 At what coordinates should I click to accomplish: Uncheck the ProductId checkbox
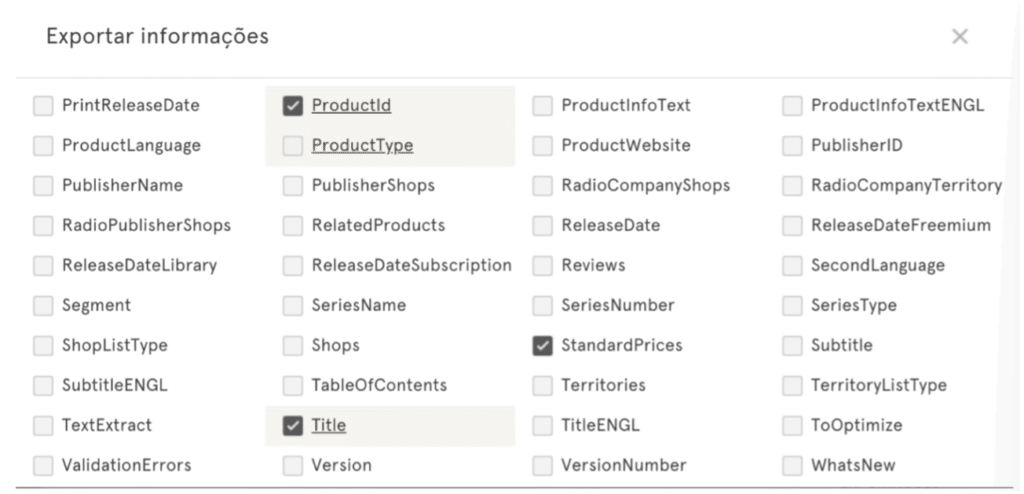[293, 106]
